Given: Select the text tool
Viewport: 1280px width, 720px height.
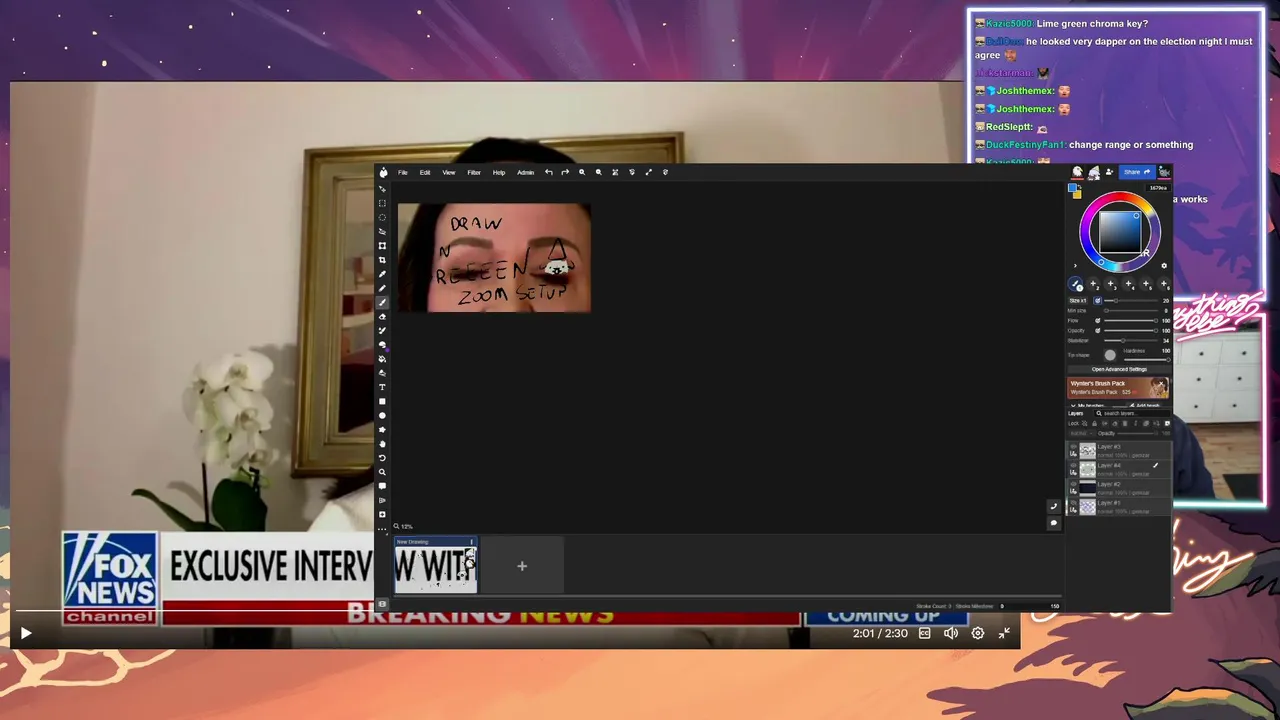Looking at the screenshot, I should pos(382,387).
